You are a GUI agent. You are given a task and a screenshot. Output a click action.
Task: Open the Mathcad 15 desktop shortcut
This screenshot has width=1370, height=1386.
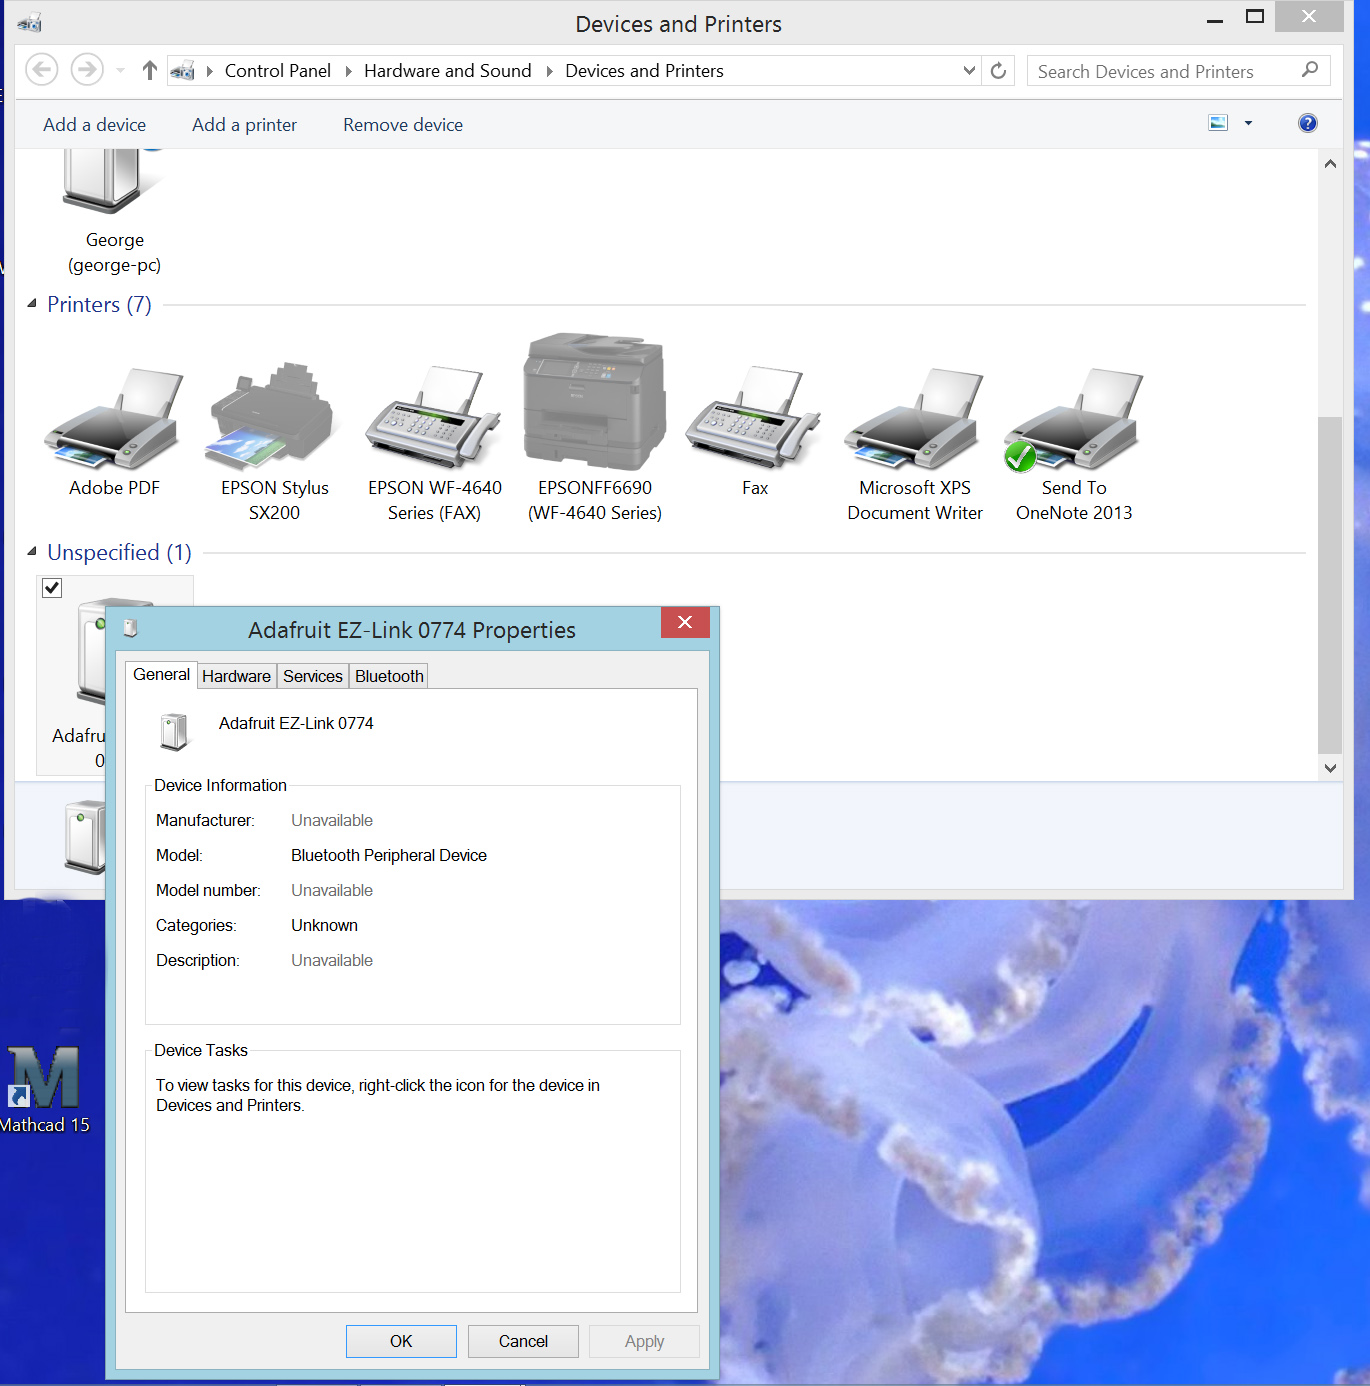click(x=44, y=1077)
